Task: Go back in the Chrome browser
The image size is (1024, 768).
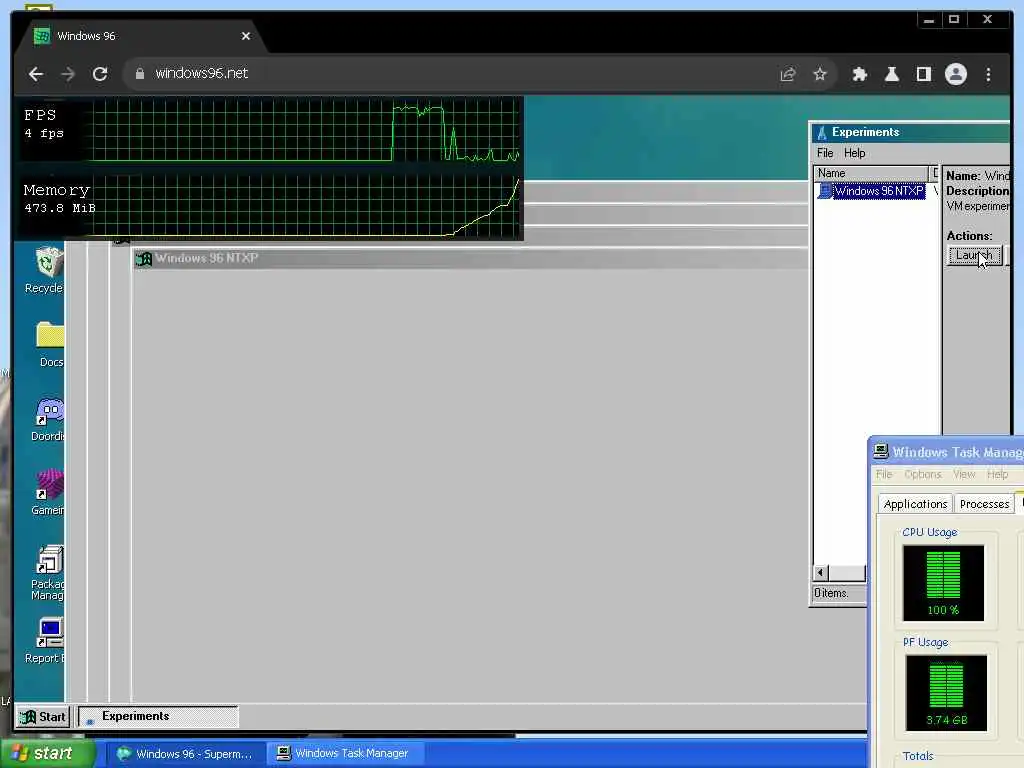Action: tap(36, 74)
